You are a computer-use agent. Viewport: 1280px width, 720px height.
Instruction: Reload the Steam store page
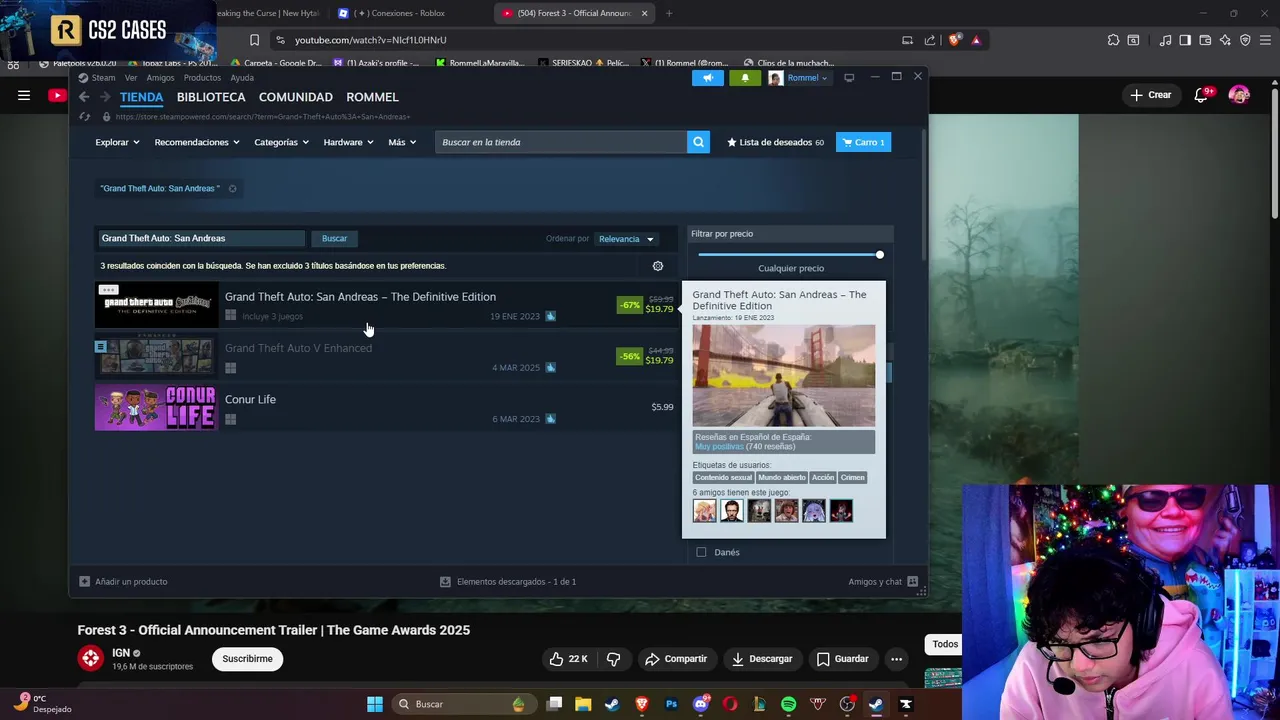click(x=85, y=117)
